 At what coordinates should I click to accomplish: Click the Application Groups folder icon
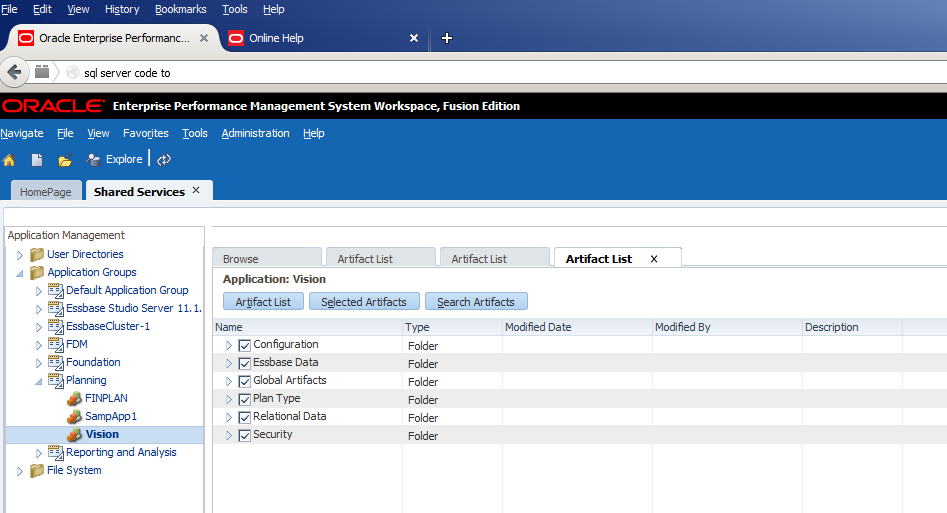37,273
